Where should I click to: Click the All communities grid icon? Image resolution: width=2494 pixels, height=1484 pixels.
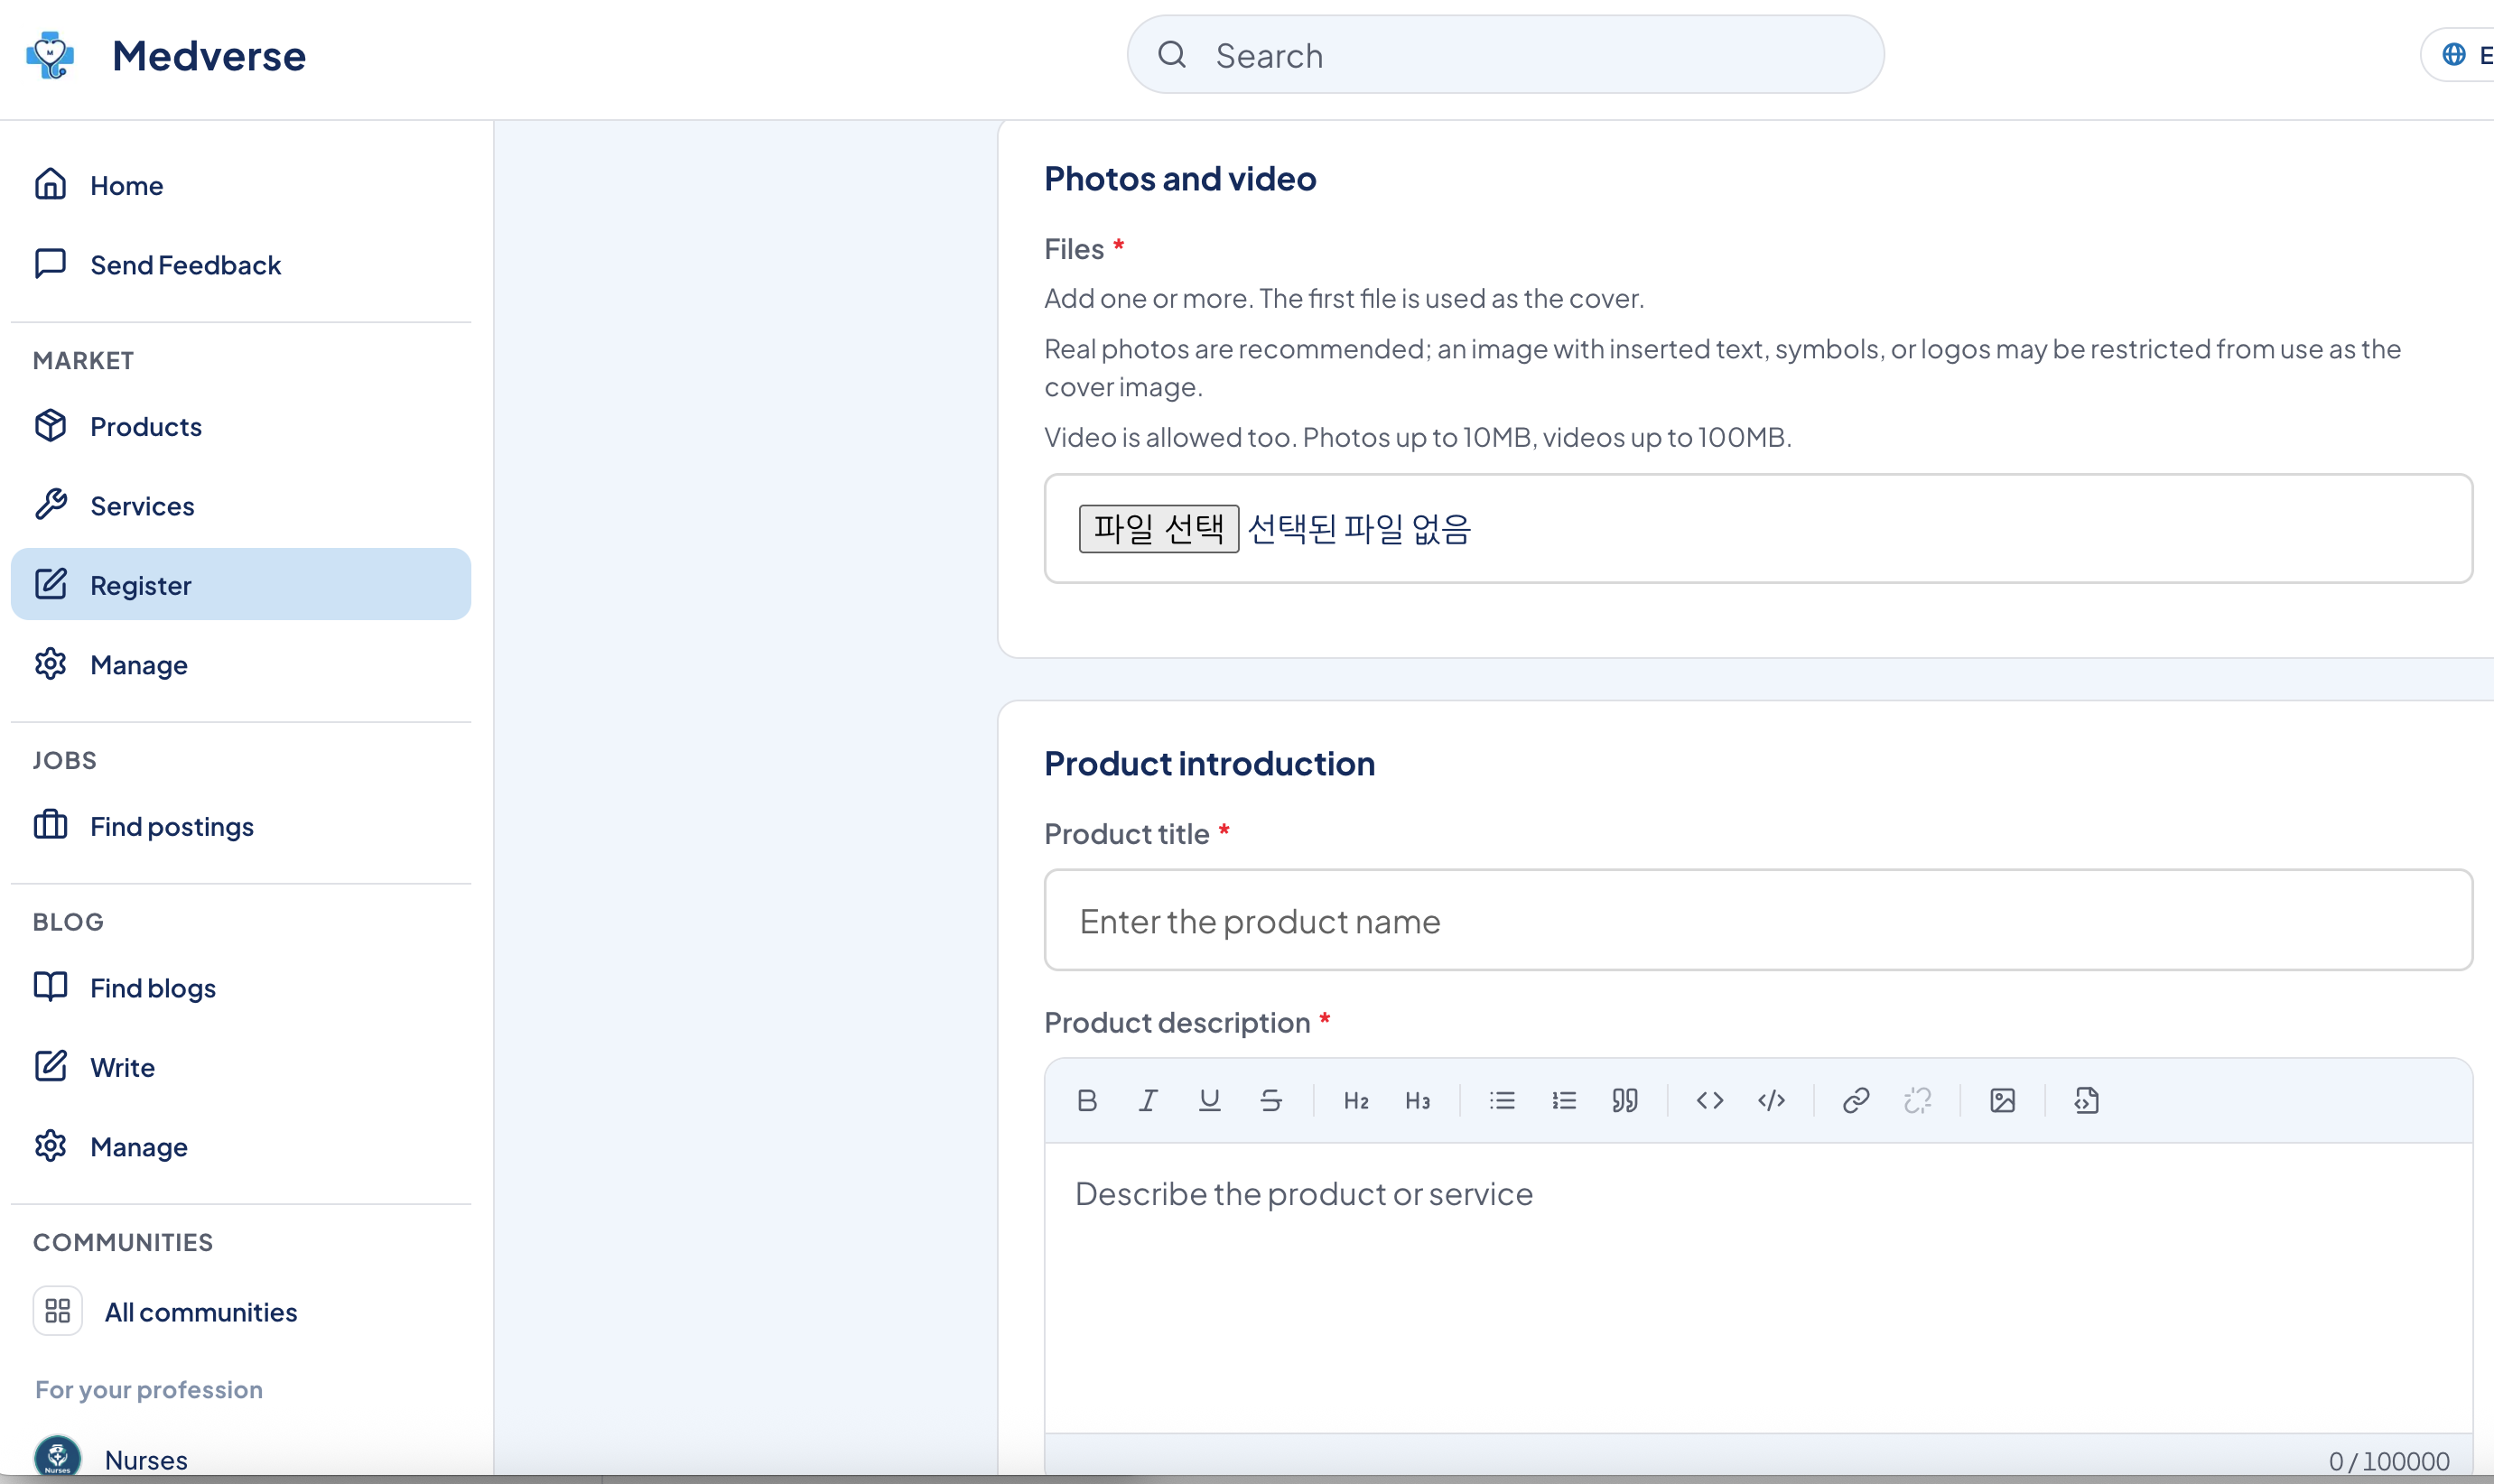pyautogui.click(x=58, y=1311)
